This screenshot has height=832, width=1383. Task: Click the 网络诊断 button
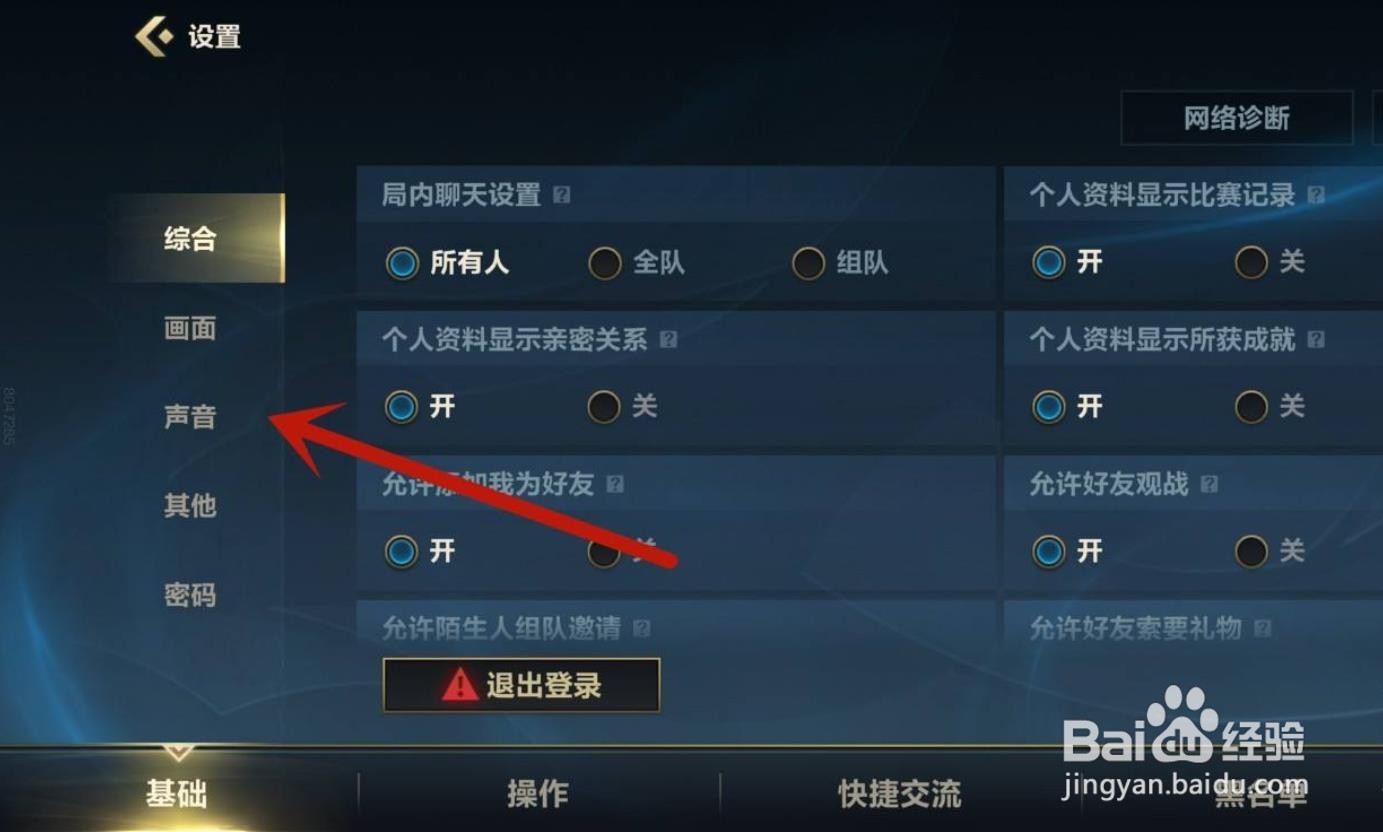coord(1237,118)
